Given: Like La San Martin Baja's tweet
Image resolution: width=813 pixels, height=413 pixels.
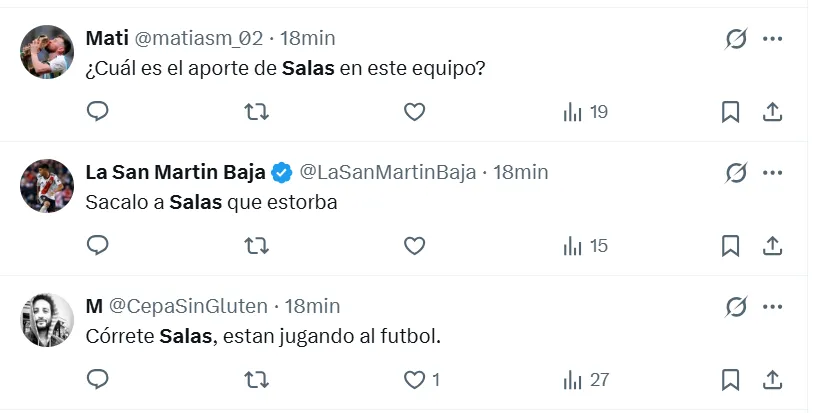Looking at the screenshot, I should coord(414,245).
